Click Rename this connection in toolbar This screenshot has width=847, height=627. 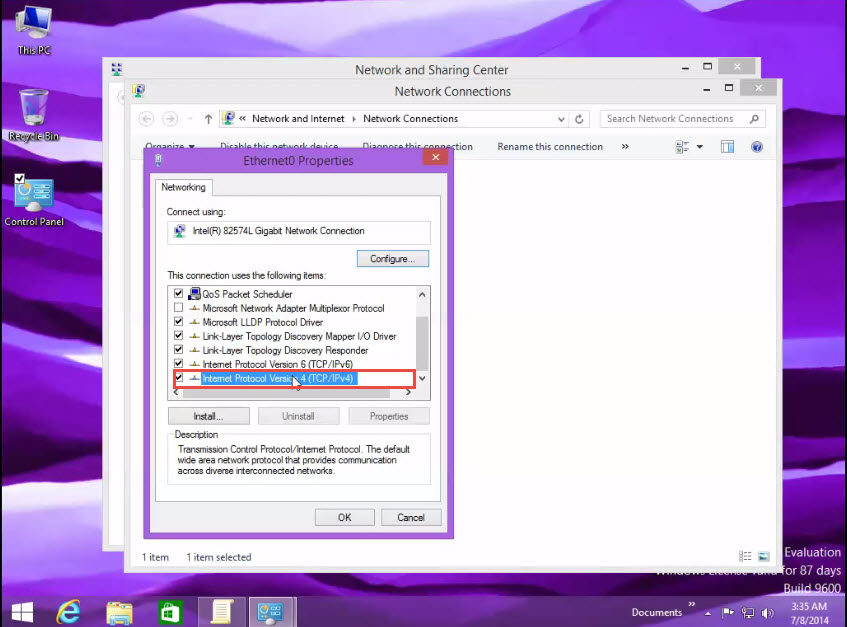pyautogui.click(x=550, y=146)
